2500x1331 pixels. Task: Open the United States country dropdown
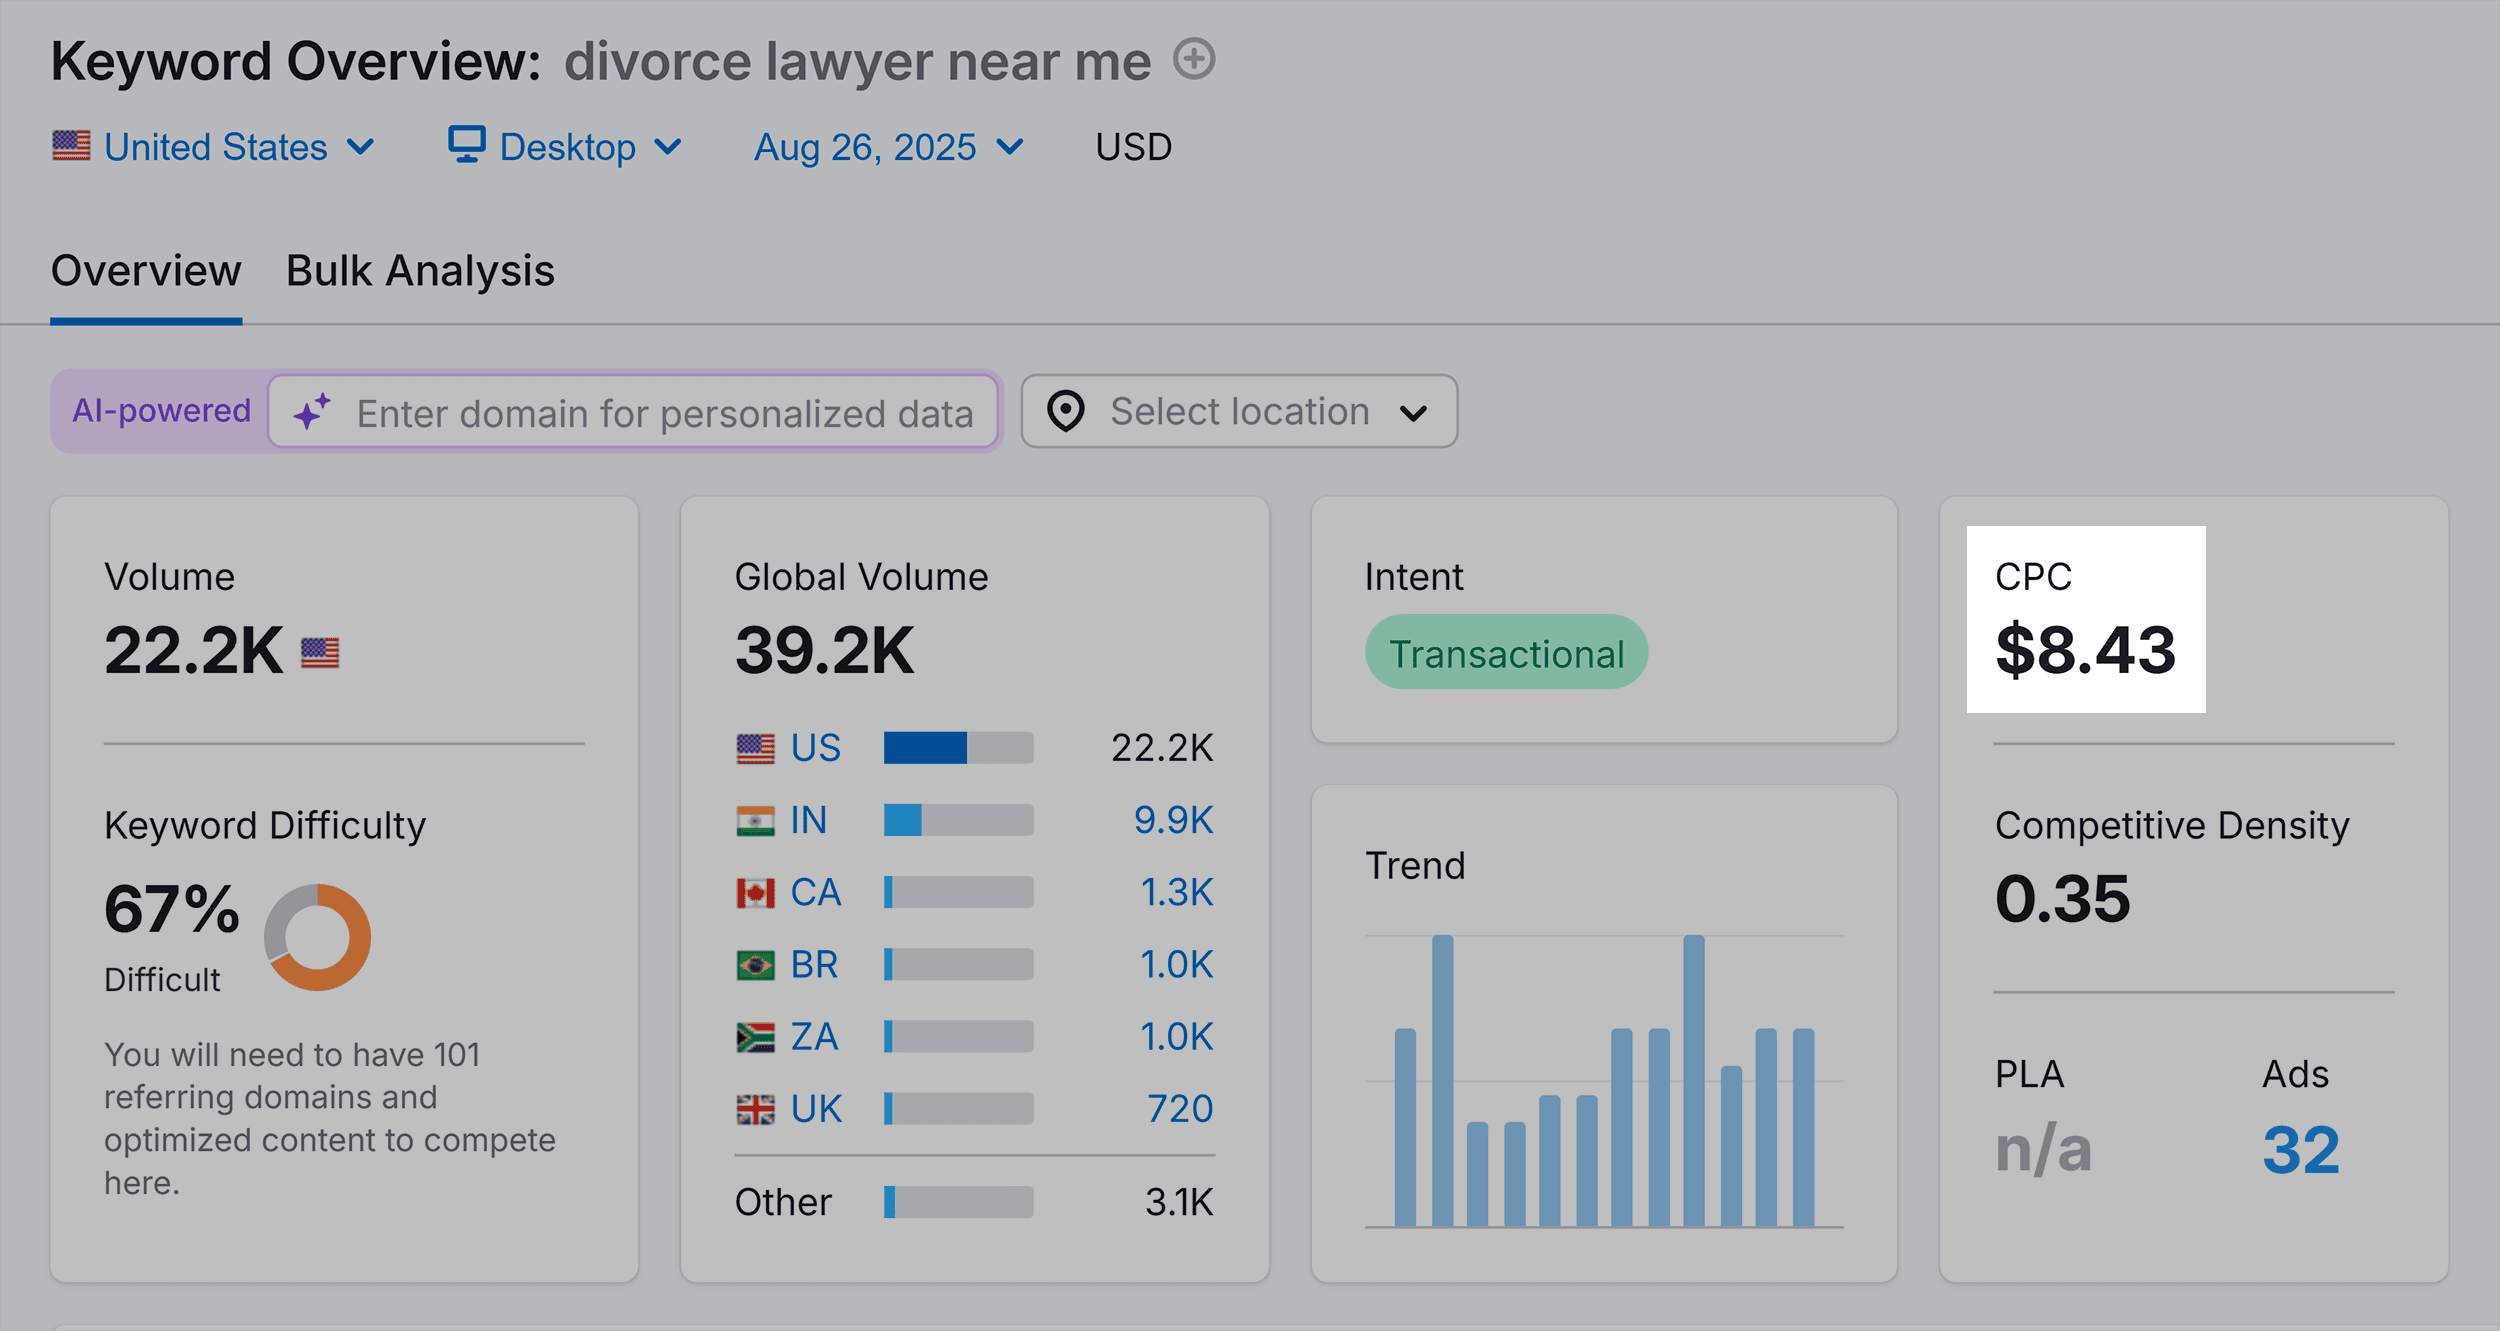click(214, 147)
